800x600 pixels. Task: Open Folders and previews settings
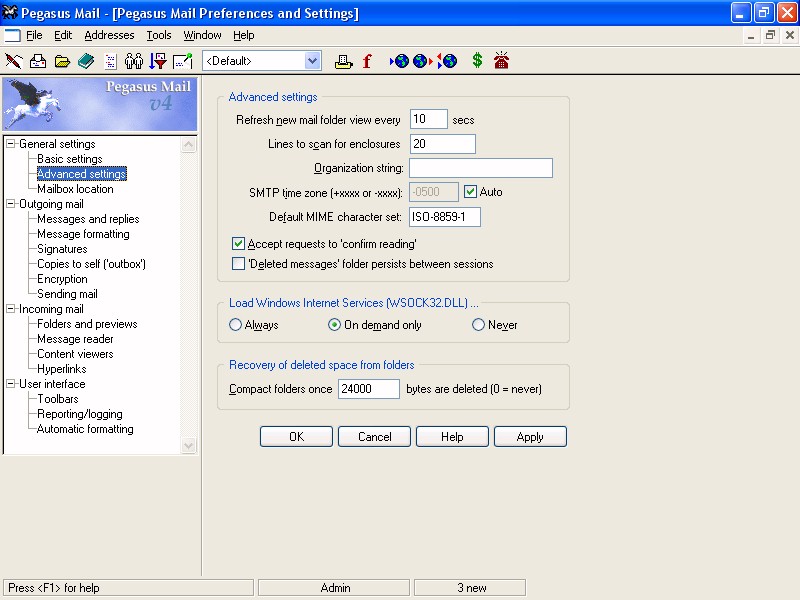(87, 324)
